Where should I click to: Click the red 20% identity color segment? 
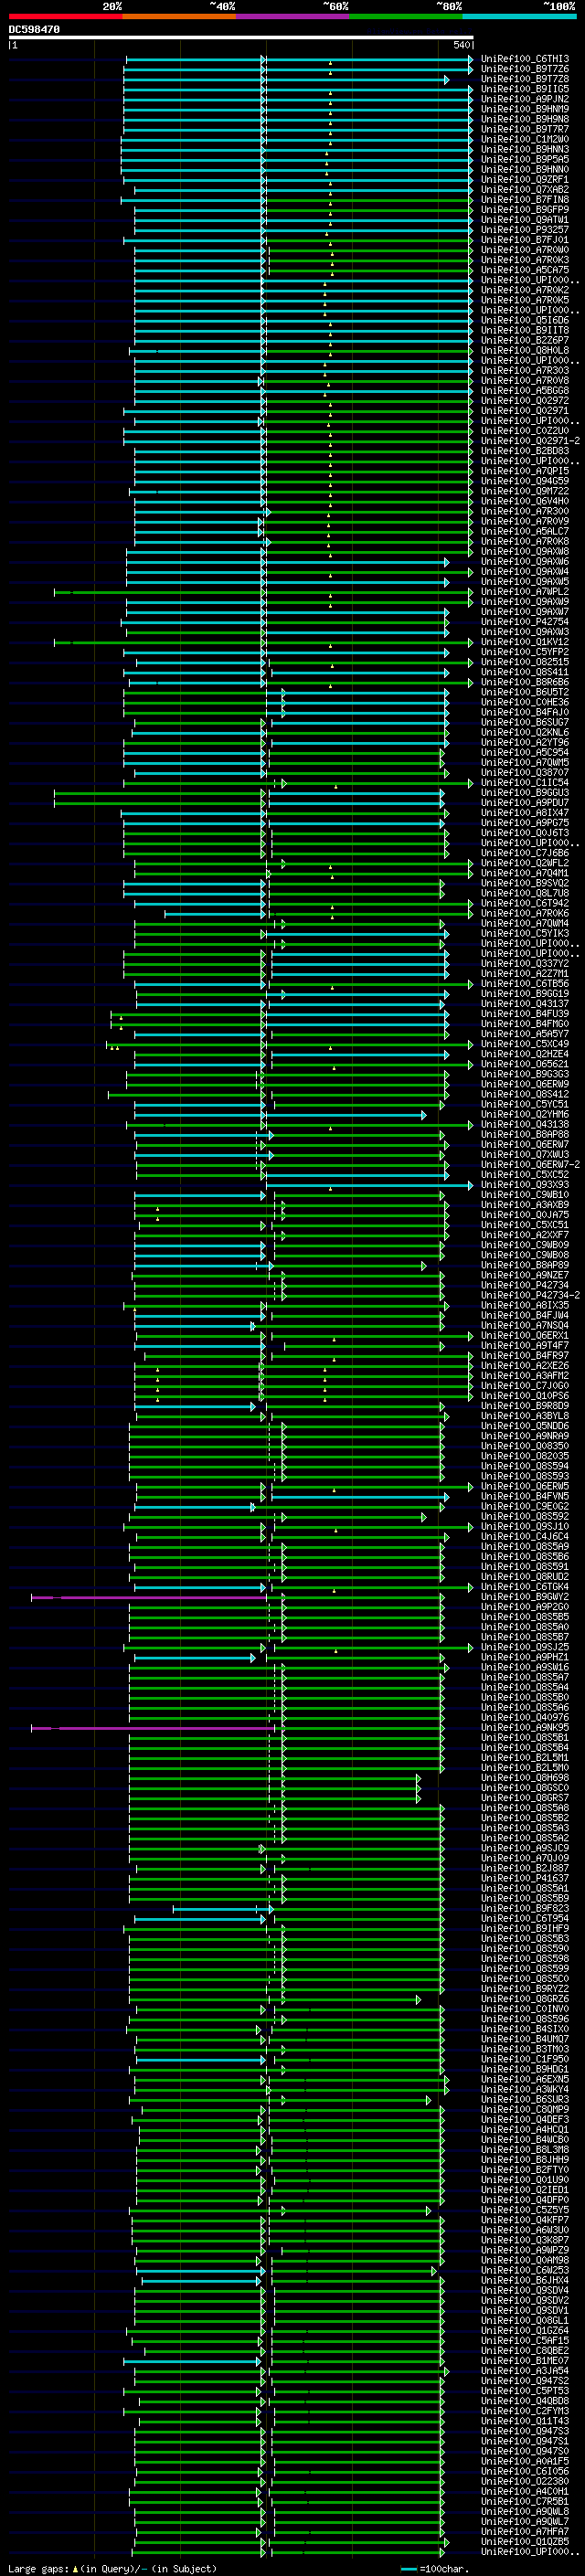[65, 16]
